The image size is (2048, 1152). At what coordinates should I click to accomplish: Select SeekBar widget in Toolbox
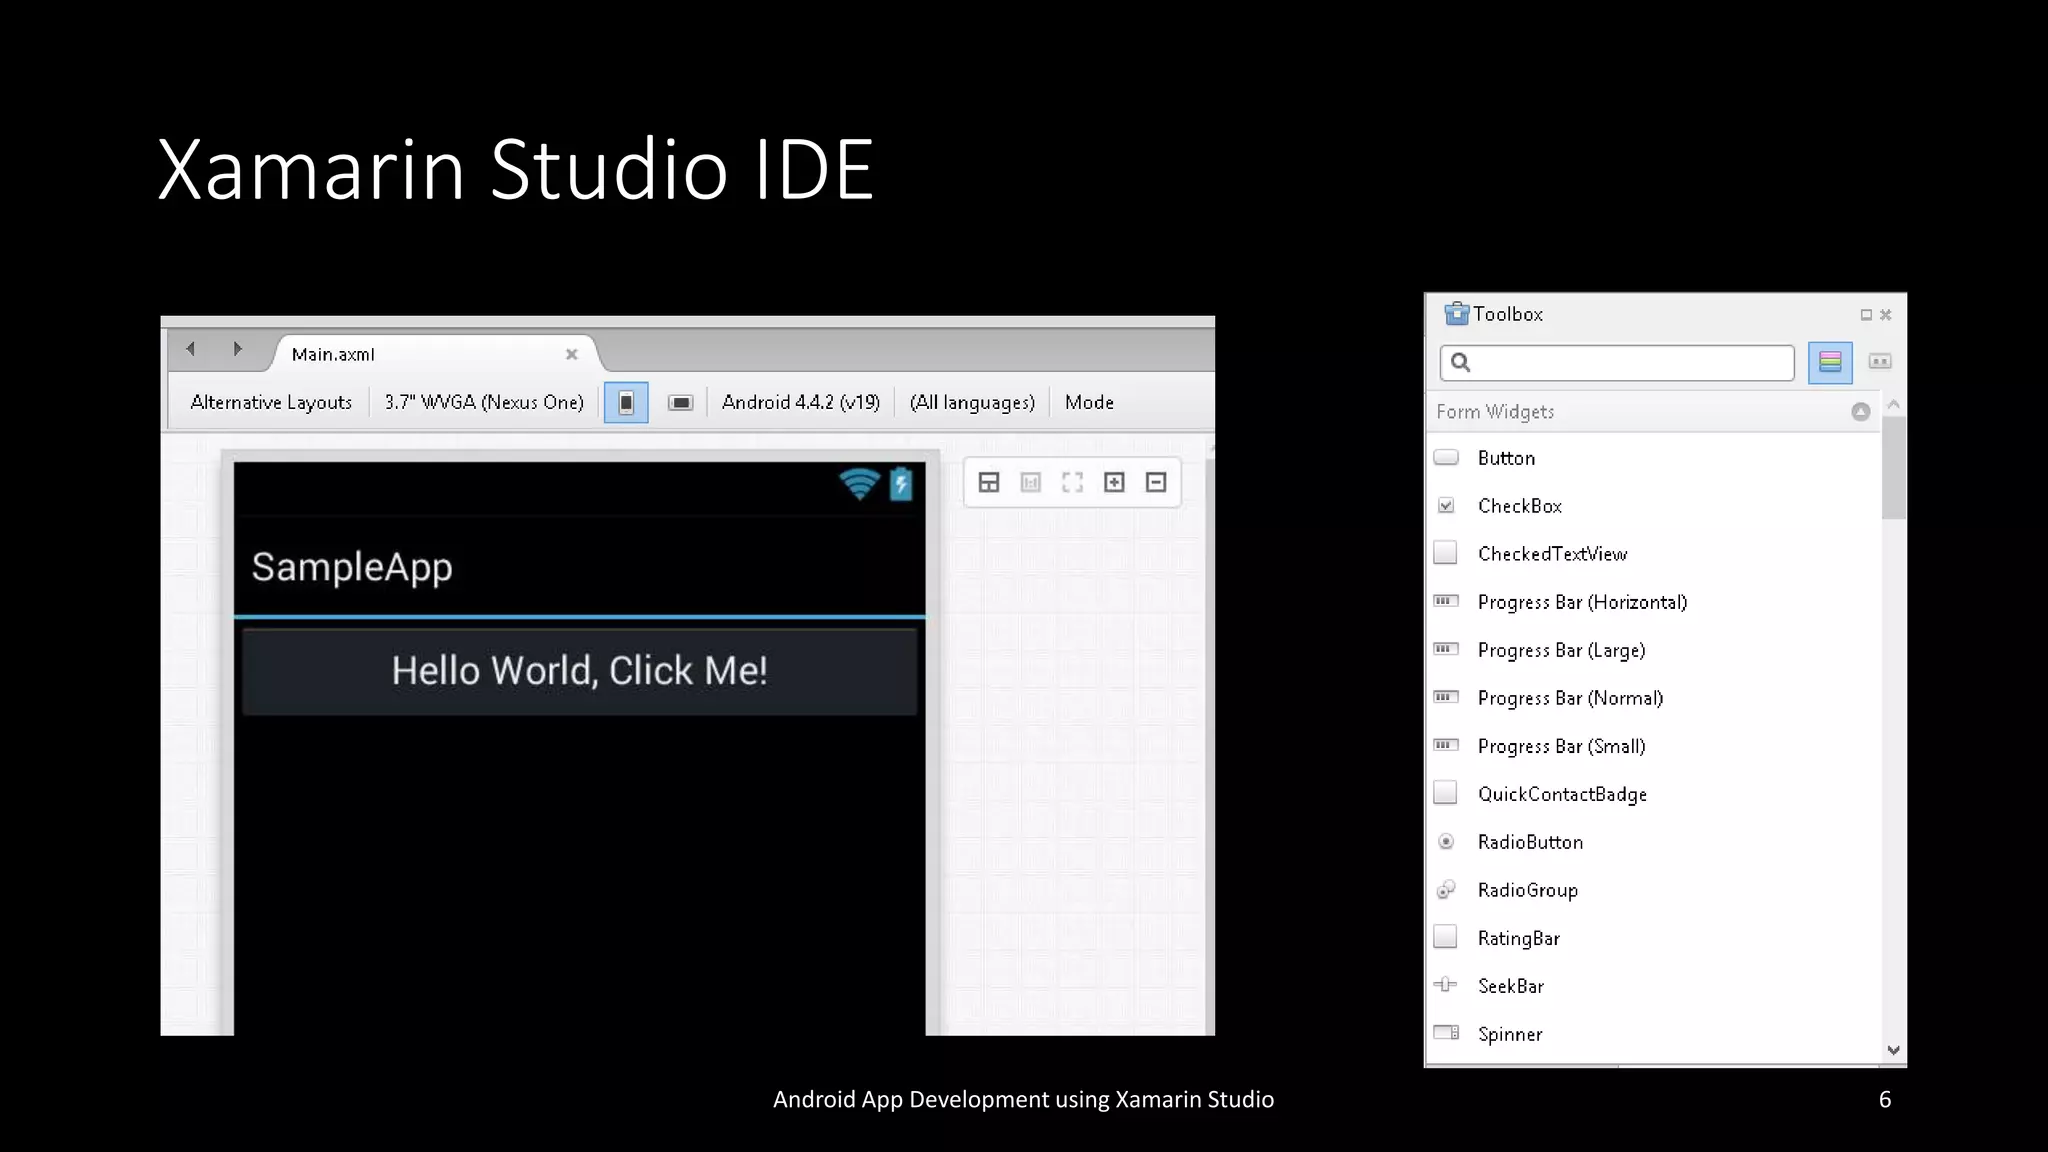coord(1654,986)
